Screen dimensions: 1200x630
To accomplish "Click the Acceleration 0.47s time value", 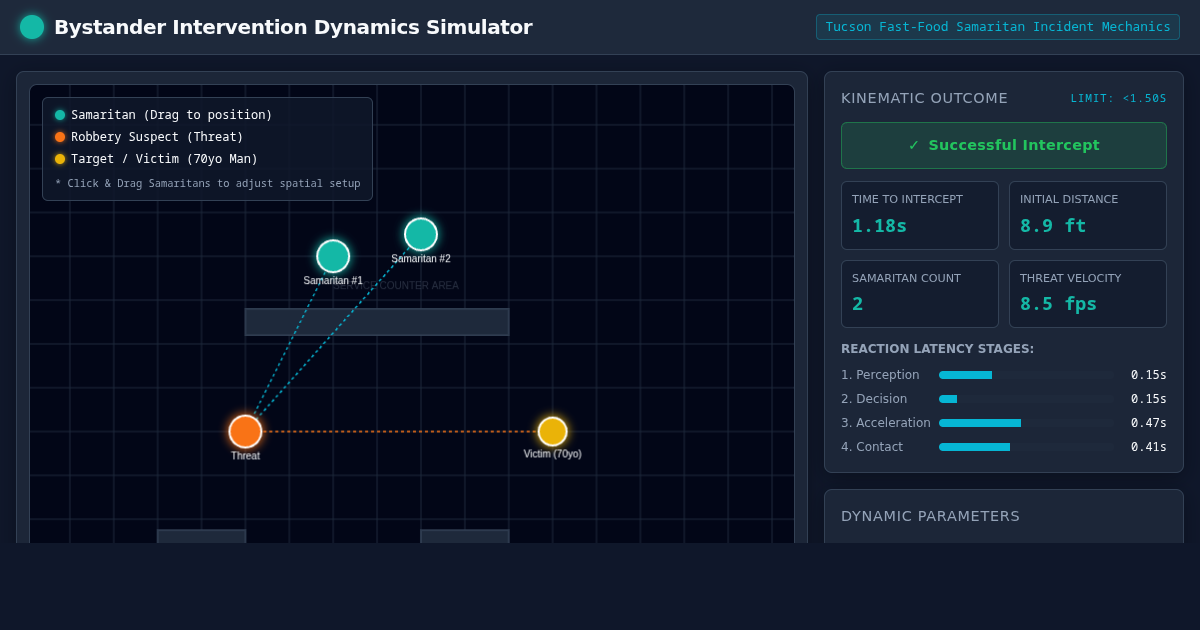I will (x=1148, y=423).
